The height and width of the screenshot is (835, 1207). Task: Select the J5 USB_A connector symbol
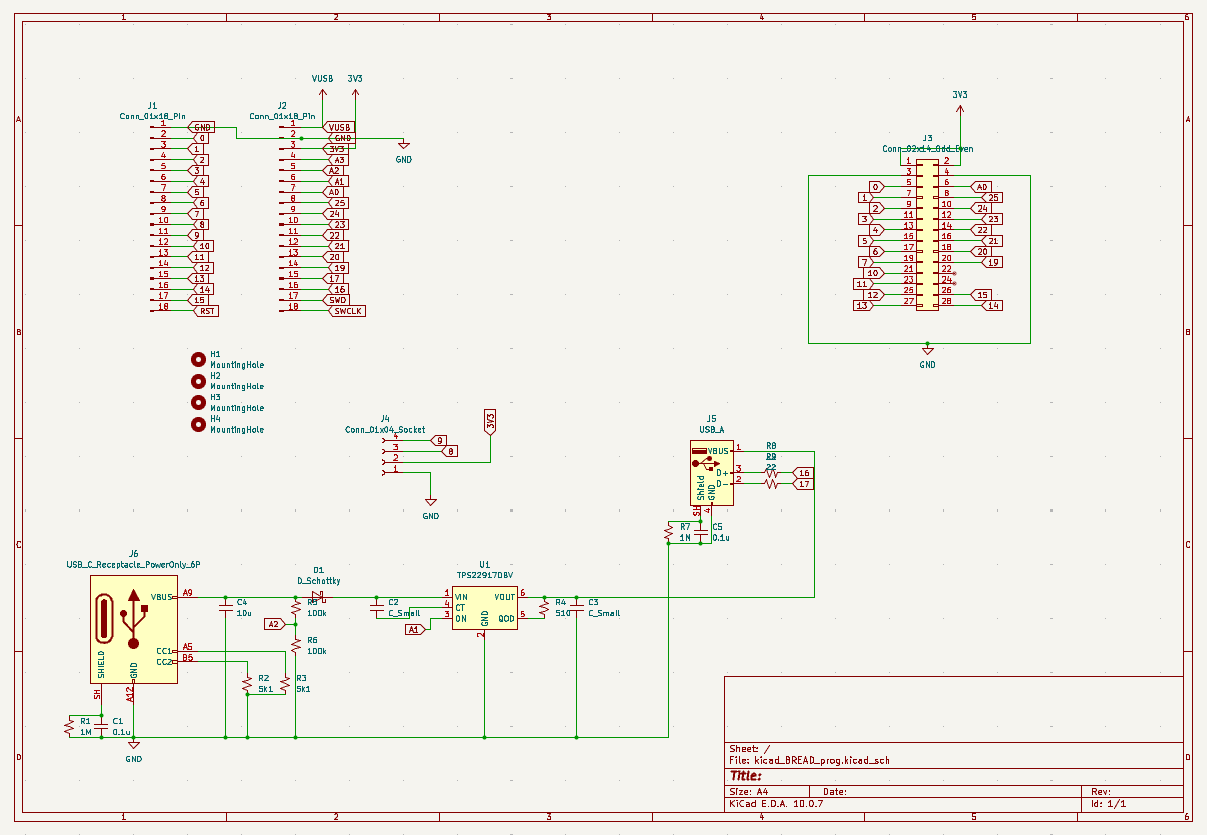coord(712,473)
